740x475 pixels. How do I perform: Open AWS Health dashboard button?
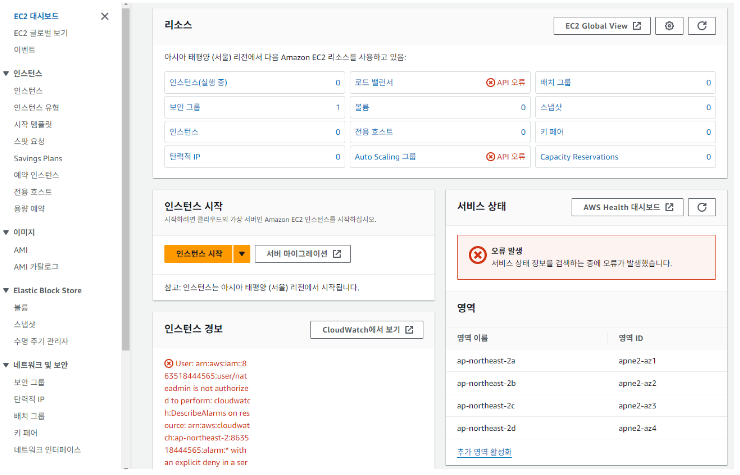pos(627,207)
